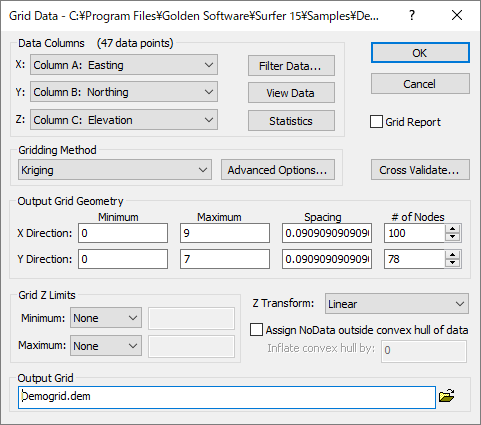
Task: Browse for output grid with folder icon
Action: (446, 396)
